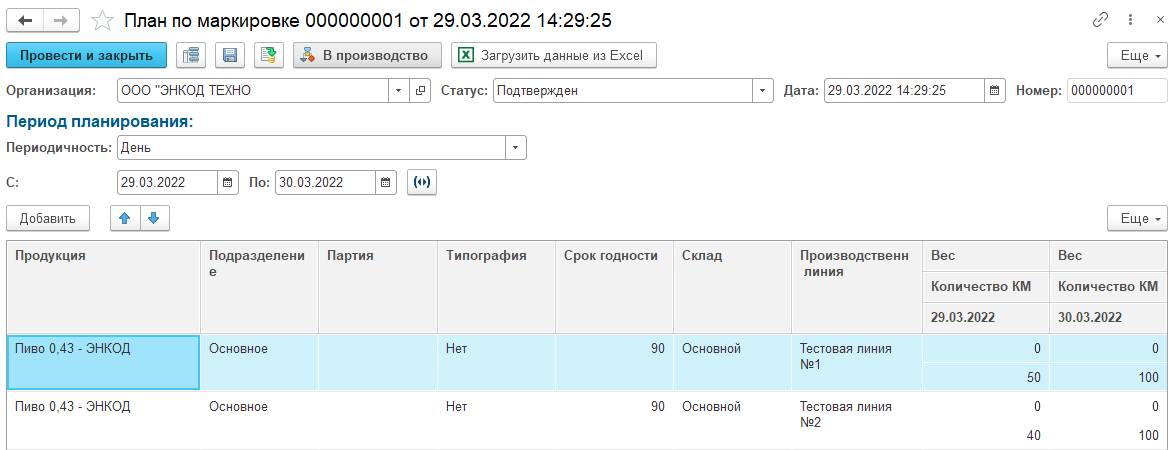Open calendar picker for start date С
This screenshot has width=1171, height=450.
228,183
